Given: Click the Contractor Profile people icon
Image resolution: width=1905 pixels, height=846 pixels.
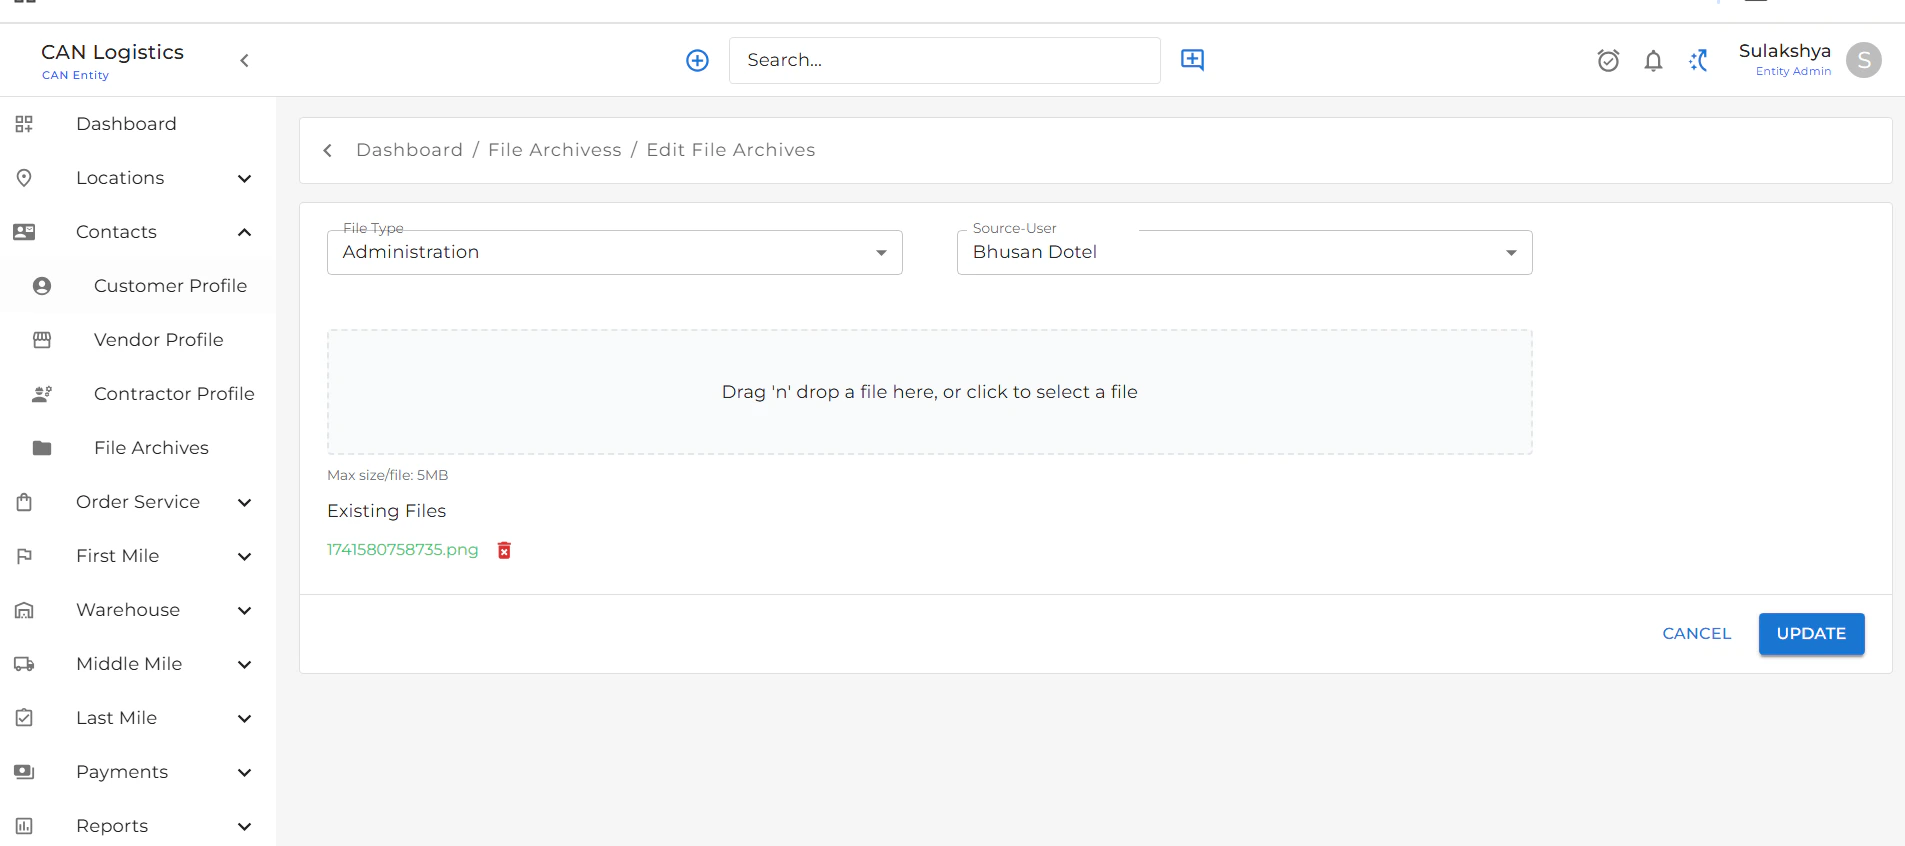Looking at the screenshot, I should tap(42, 394).
